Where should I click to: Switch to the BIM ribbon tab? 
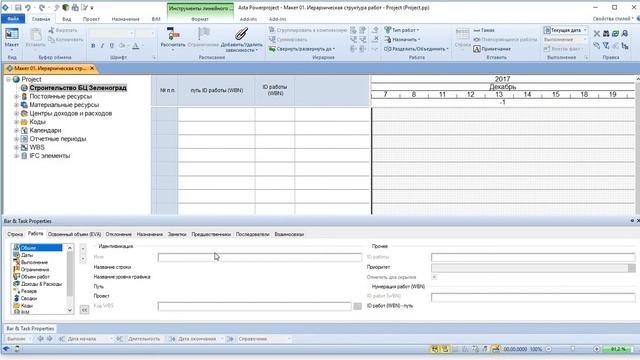(156, 19)
